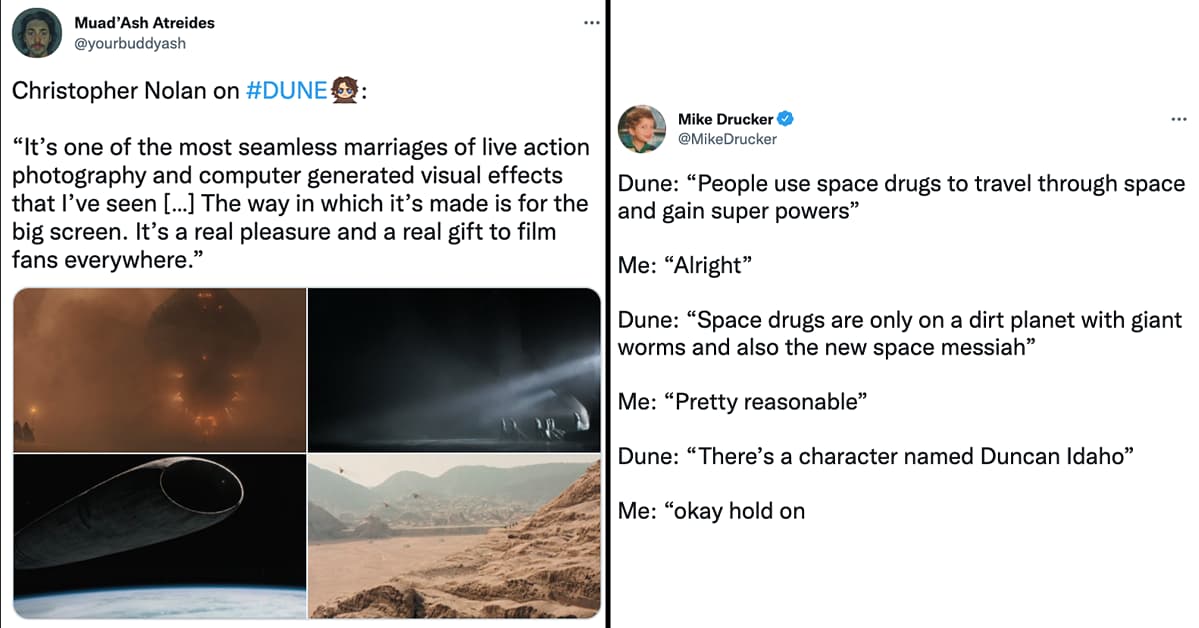Click the Muad'Ash Atreides display name
Image resolution: width=1199 pixels, height=628 pixels.
click(143, 21)
